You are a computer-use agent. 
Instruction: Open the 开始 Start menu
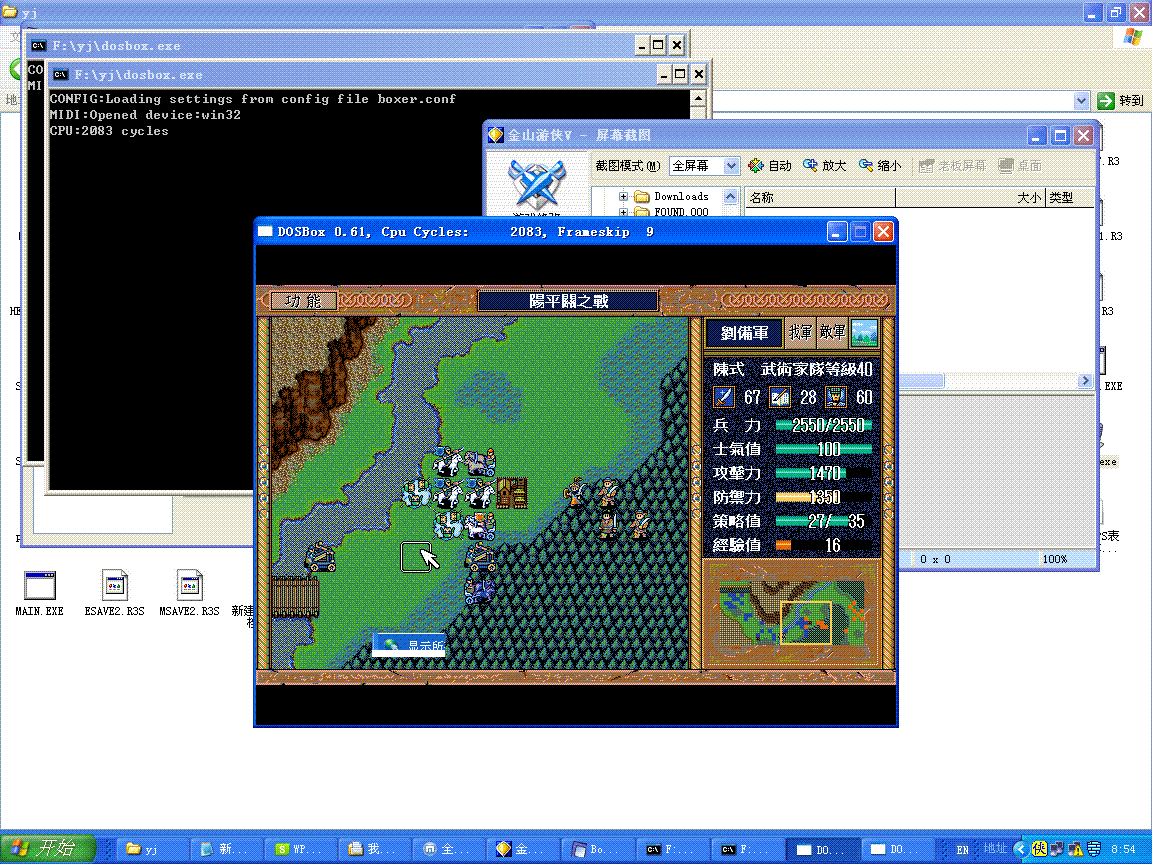pos(48,849)
